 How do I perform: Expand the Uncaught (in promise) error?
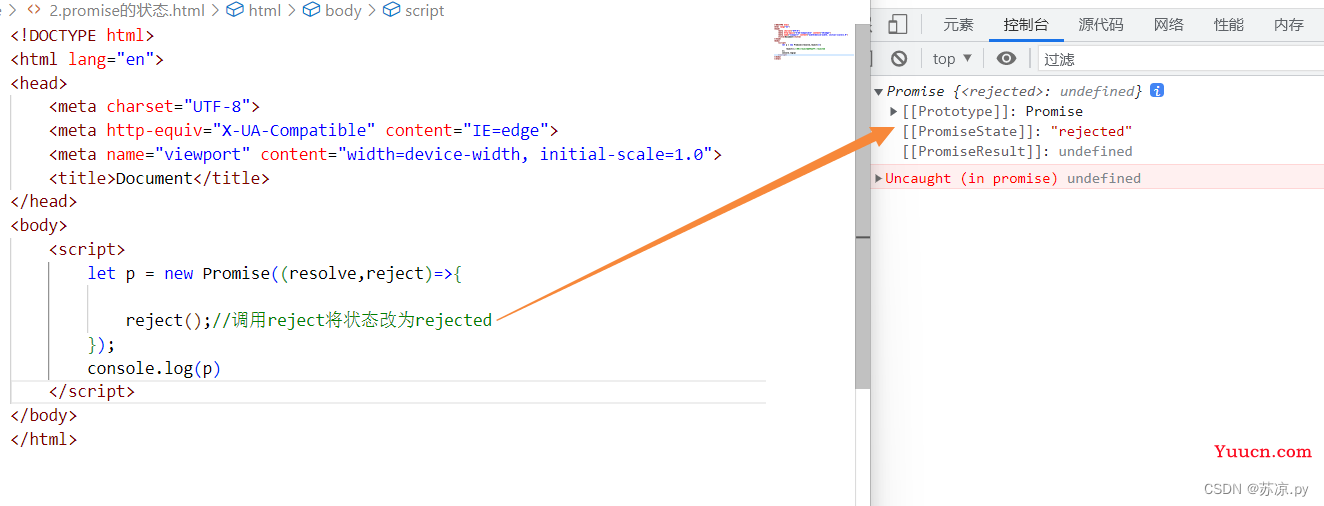878,178
